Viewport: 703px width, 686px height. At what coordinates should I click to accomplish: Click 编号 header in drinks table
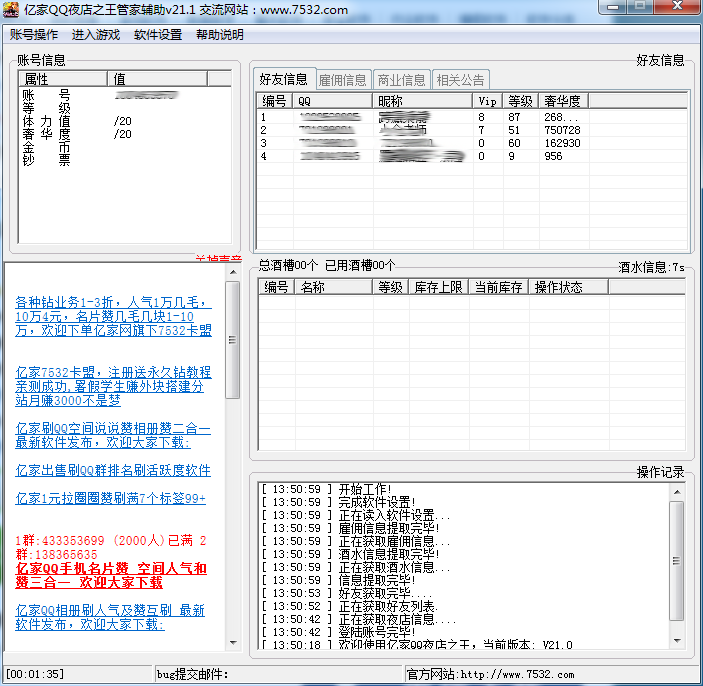pyautogui.click(x=276, y=287)
